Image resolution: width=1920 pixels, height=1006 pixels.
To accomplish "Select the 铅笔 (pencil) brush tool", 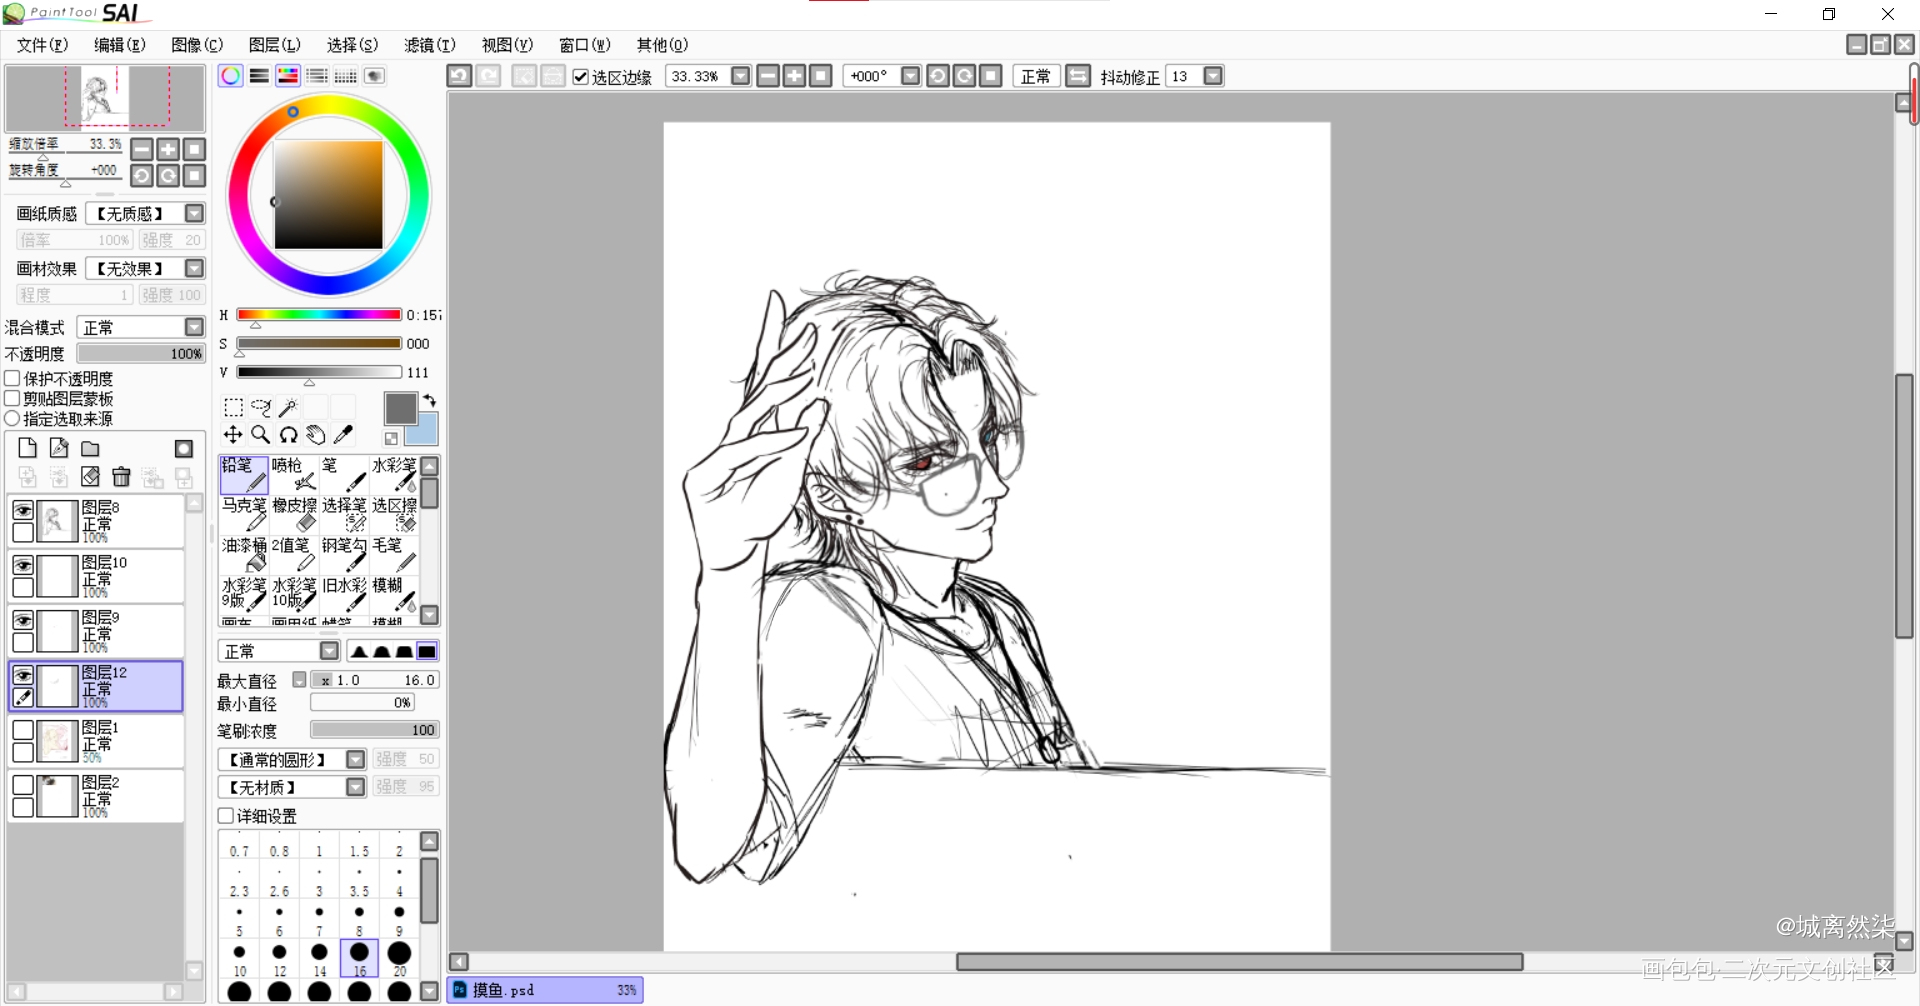I will pos(243,474).
